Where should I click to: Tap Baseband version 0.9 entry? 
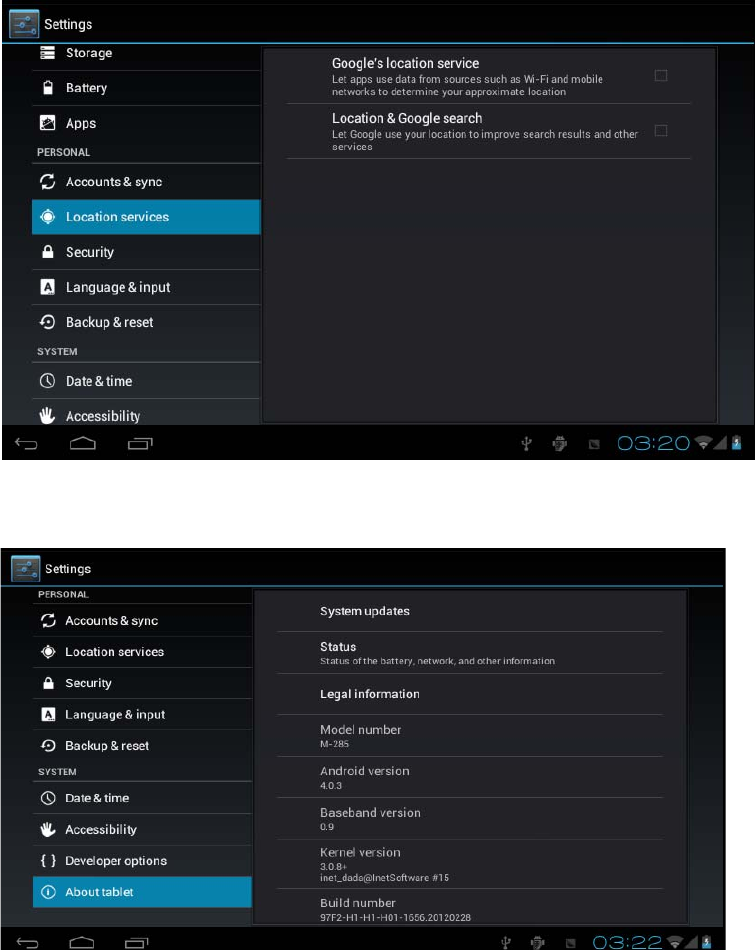click(x=470, y=819)
